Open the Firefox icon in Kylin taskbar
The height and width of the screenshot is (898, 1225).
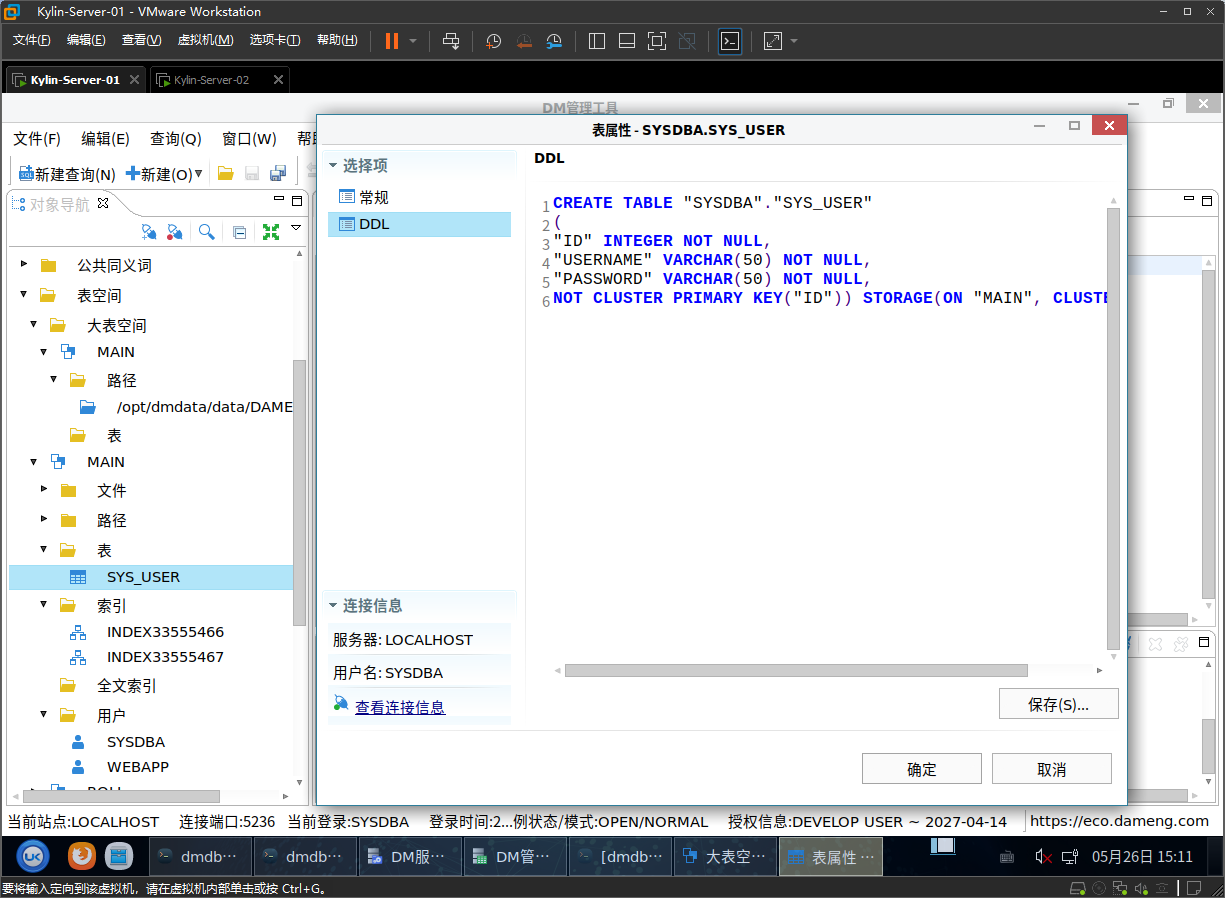tap(82, 856)
